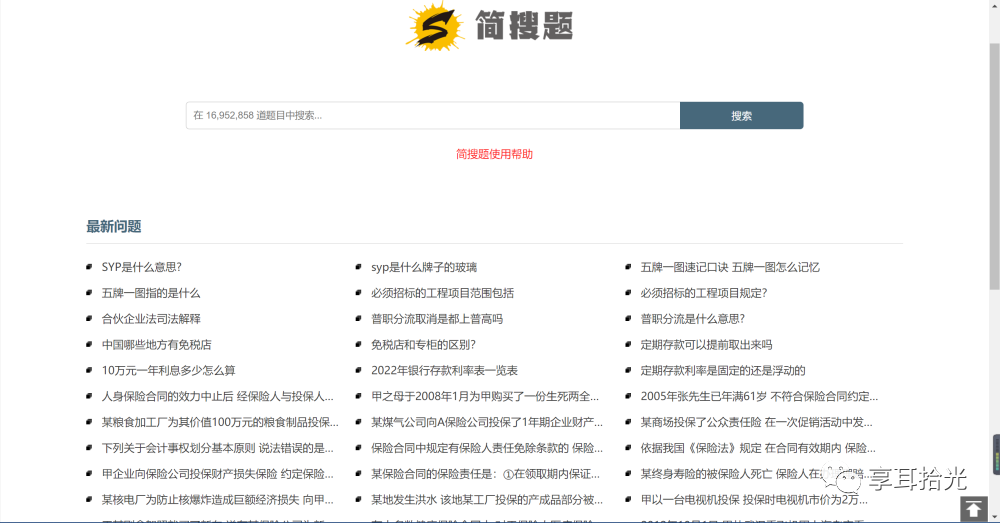The image size is (1000, 523).
Task: Open 普职分流取消是都上普高吗
Action: pyautogui.click(x=437, y=319)
